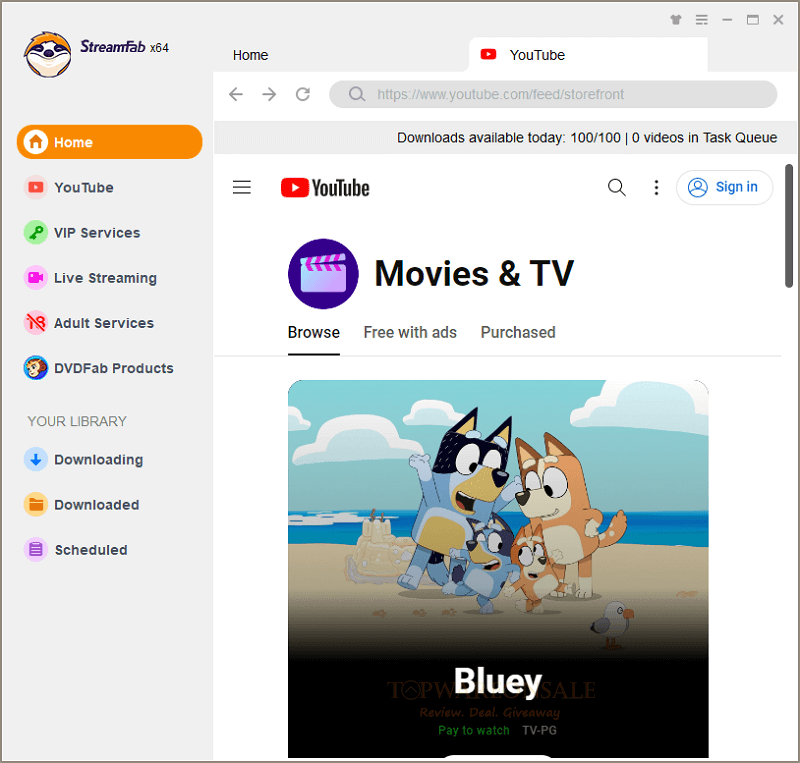The image size is (800, 763).
Task: Maximize the StreamFab window
Action: pos(753,20)
